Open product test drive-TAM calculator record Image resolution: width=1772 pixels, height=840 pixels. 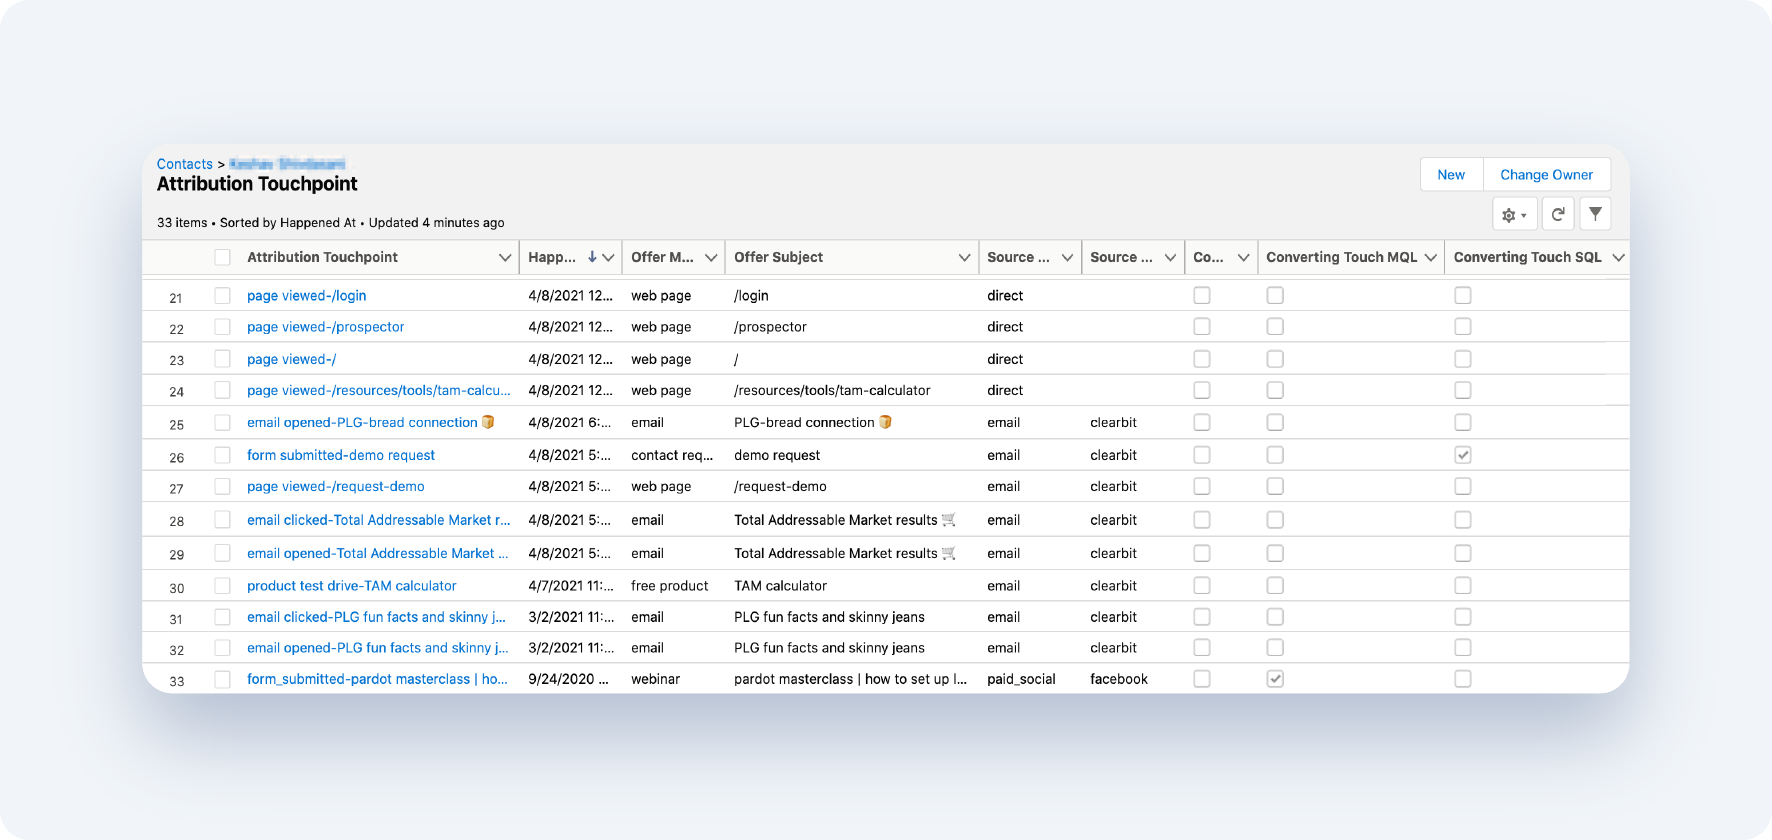pos(351,586)
